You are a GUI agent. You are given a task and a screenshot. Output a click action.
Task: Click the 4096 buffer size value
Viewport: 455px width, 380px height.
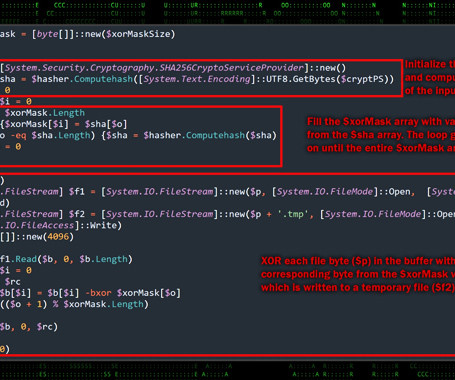pyautogui.click(x=58, y=237)
